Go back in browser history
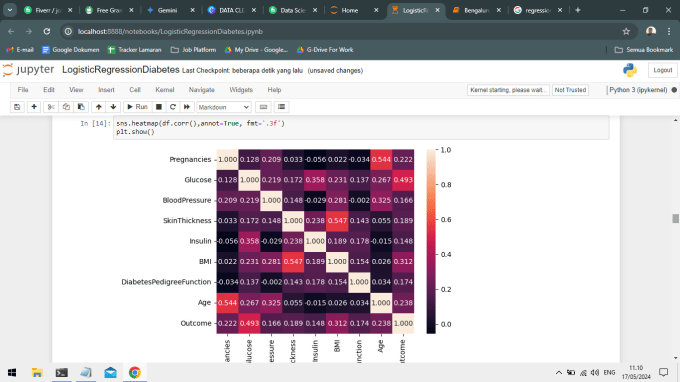This screenshot has height=382, width=680. click(x=11, y=31)
